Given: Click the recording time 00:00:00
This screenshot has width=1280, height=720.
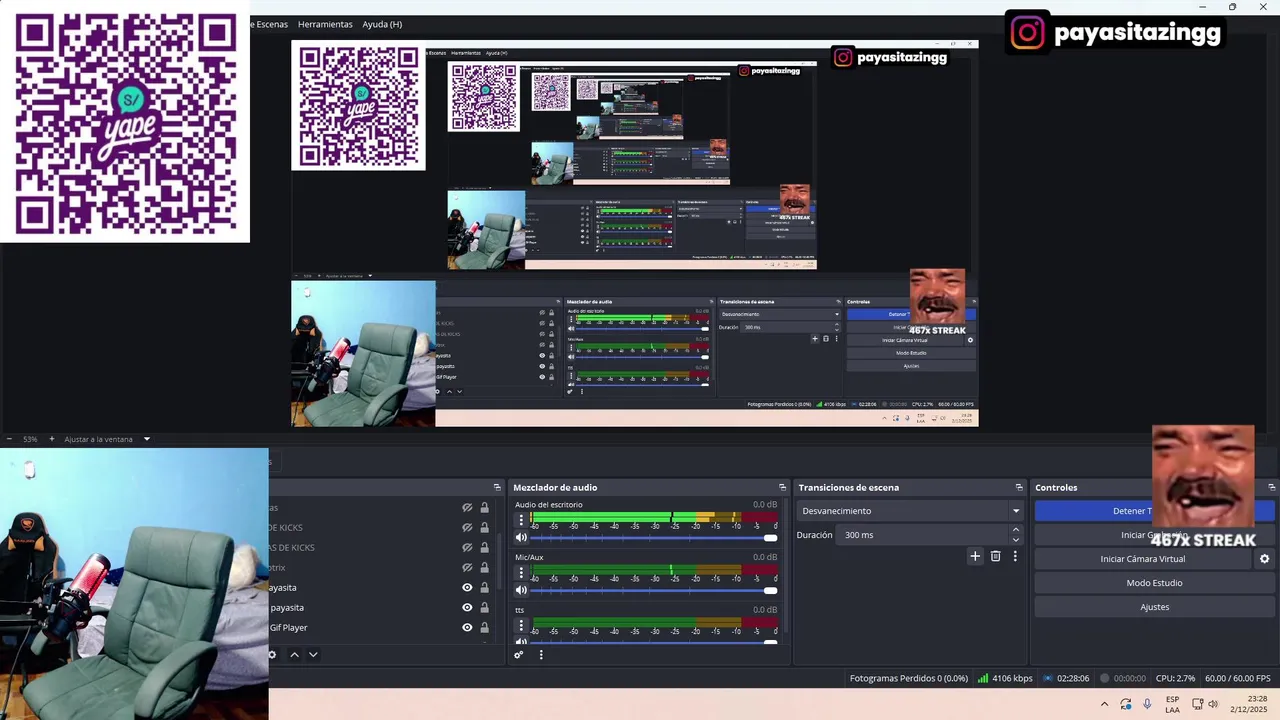Looking at the screenshot, I should 1130,678.
